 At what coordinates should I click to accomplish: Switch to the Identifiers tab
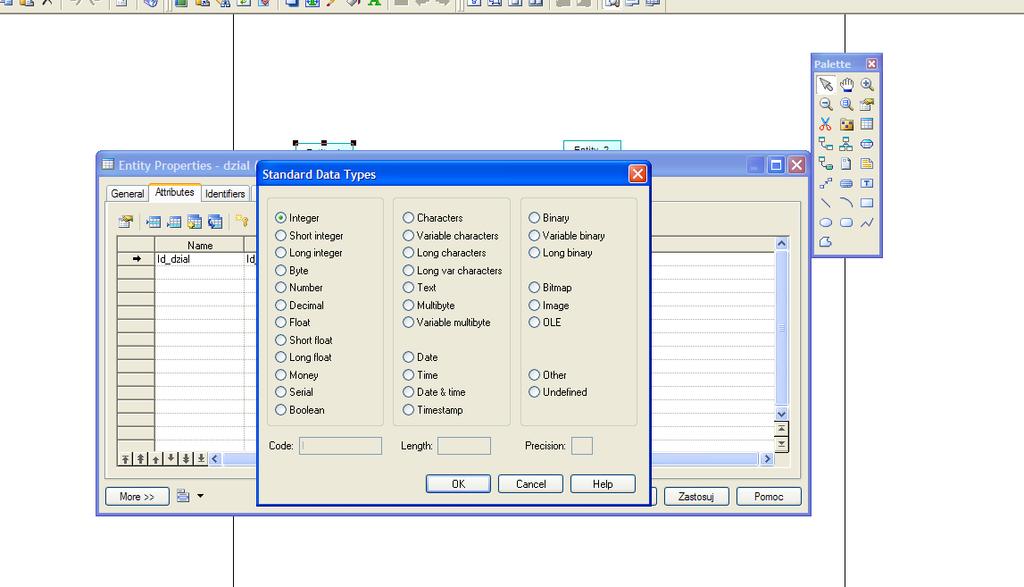tap(225, 194)
